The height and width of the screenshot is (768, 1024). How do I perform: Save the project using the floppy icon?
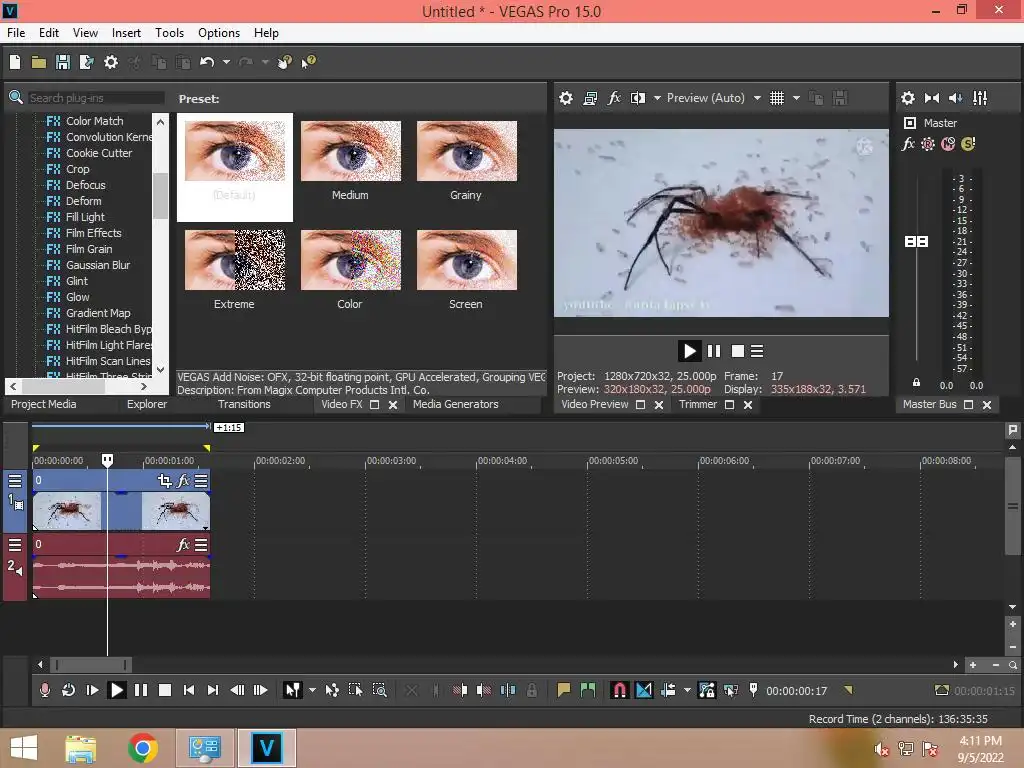point(63,62)
